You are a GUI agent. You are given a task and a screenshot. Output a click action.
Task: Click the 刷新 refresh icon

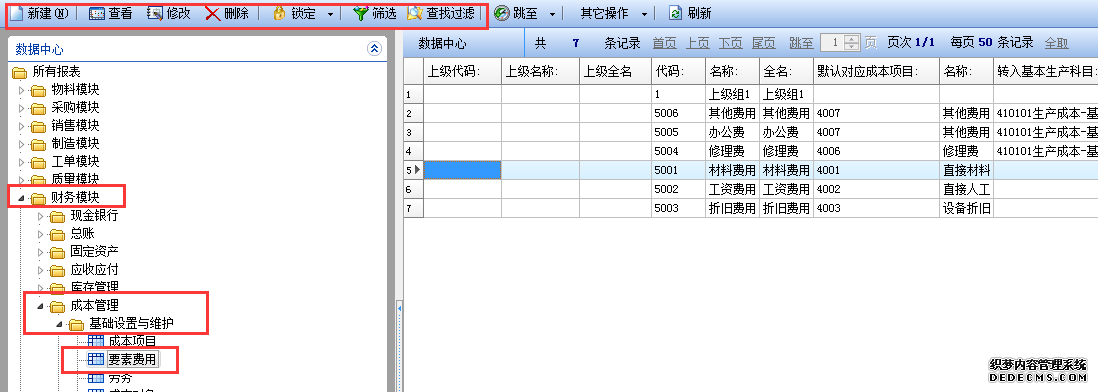coord(675,13)
